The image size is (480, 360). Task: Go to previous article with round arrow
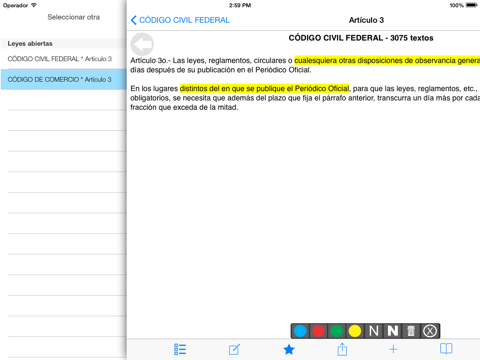point(142,44)
